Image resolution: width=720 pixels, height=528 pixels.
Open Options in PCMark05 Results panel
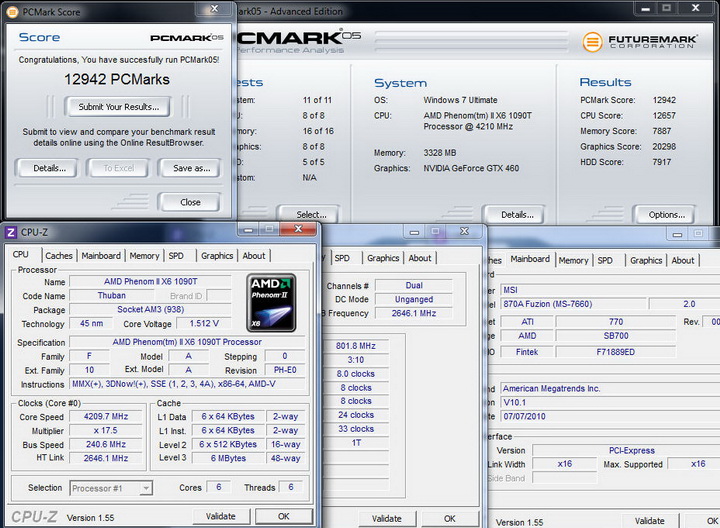pos(666,214)
